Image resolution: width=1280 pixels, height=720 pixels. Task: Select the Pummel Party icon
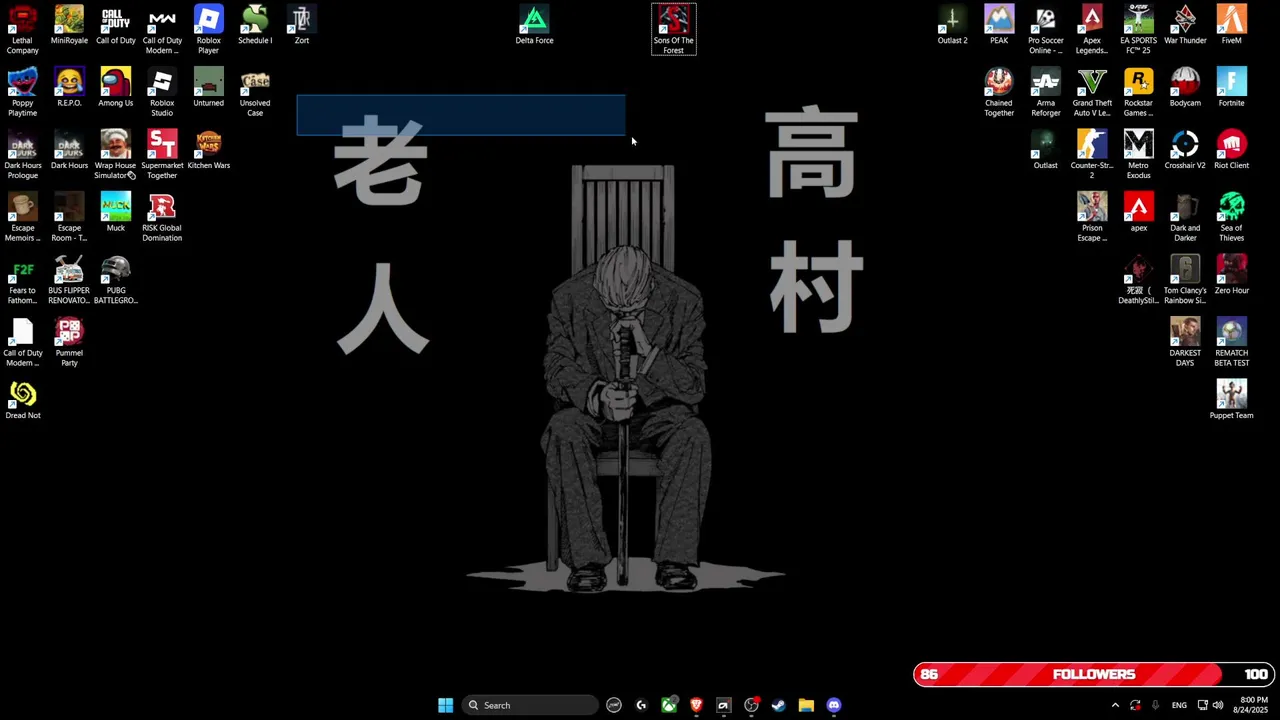69,342
